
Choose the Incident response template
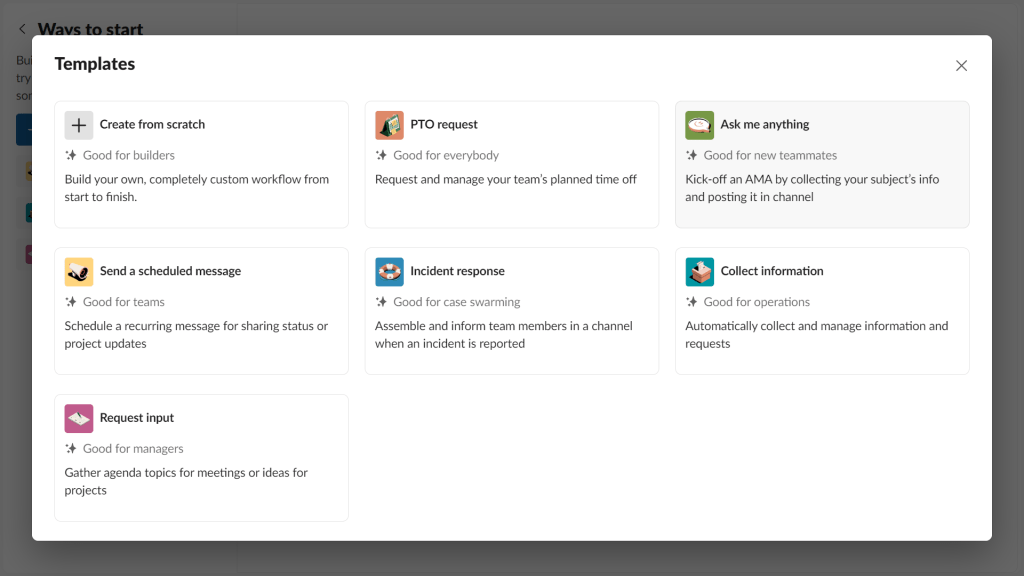(511, 311)
